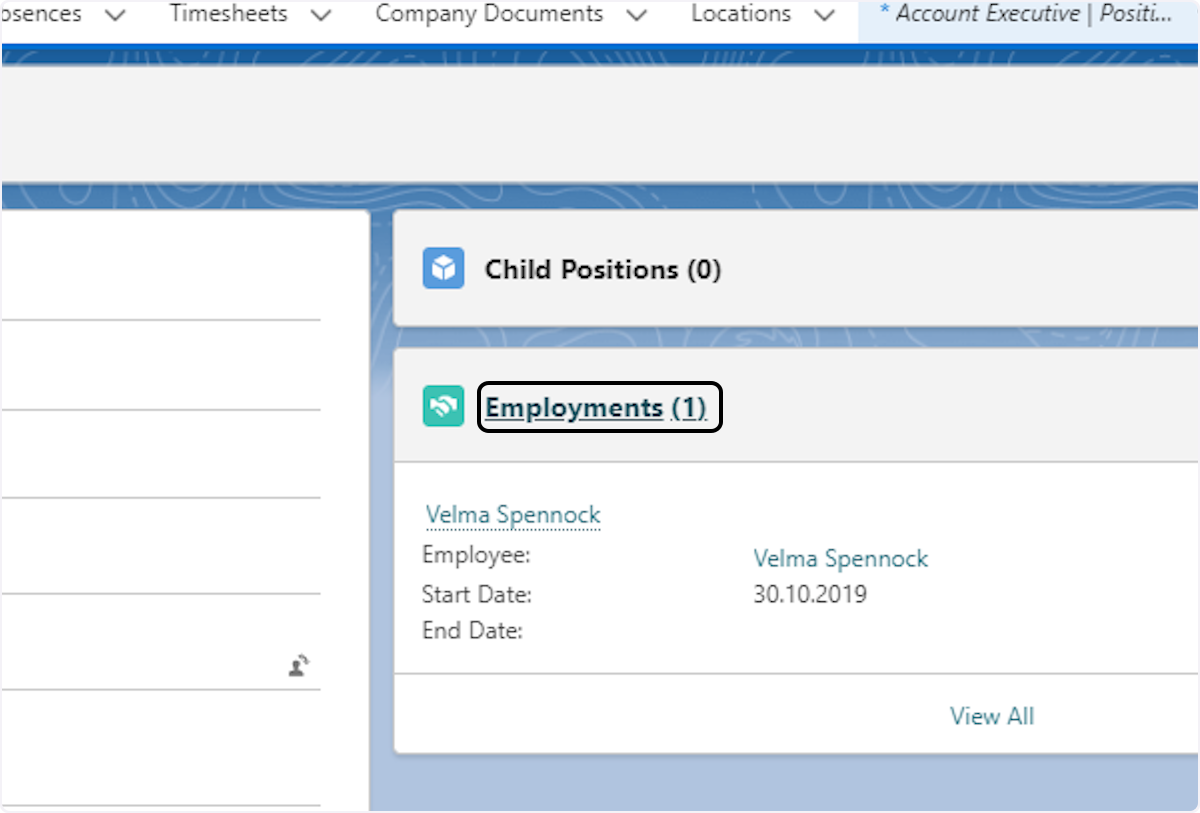Screen dimensions: 1200x813
Task: Click the Employee field label
Action: pyautogui.click(x=475, y=556)
